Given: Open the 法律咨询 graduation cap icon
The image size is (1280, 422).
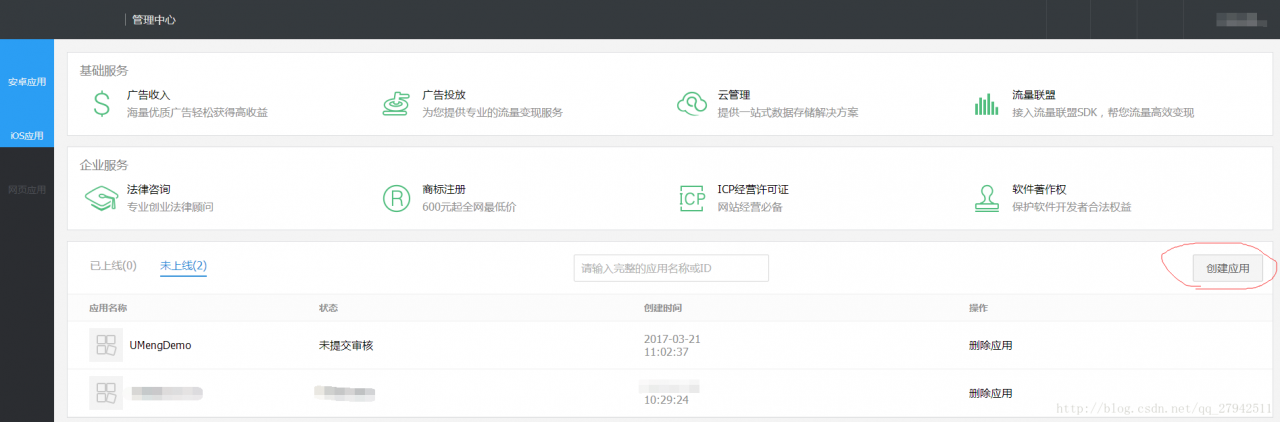Looking at the screenshot, I should click(x=101, y=197).
